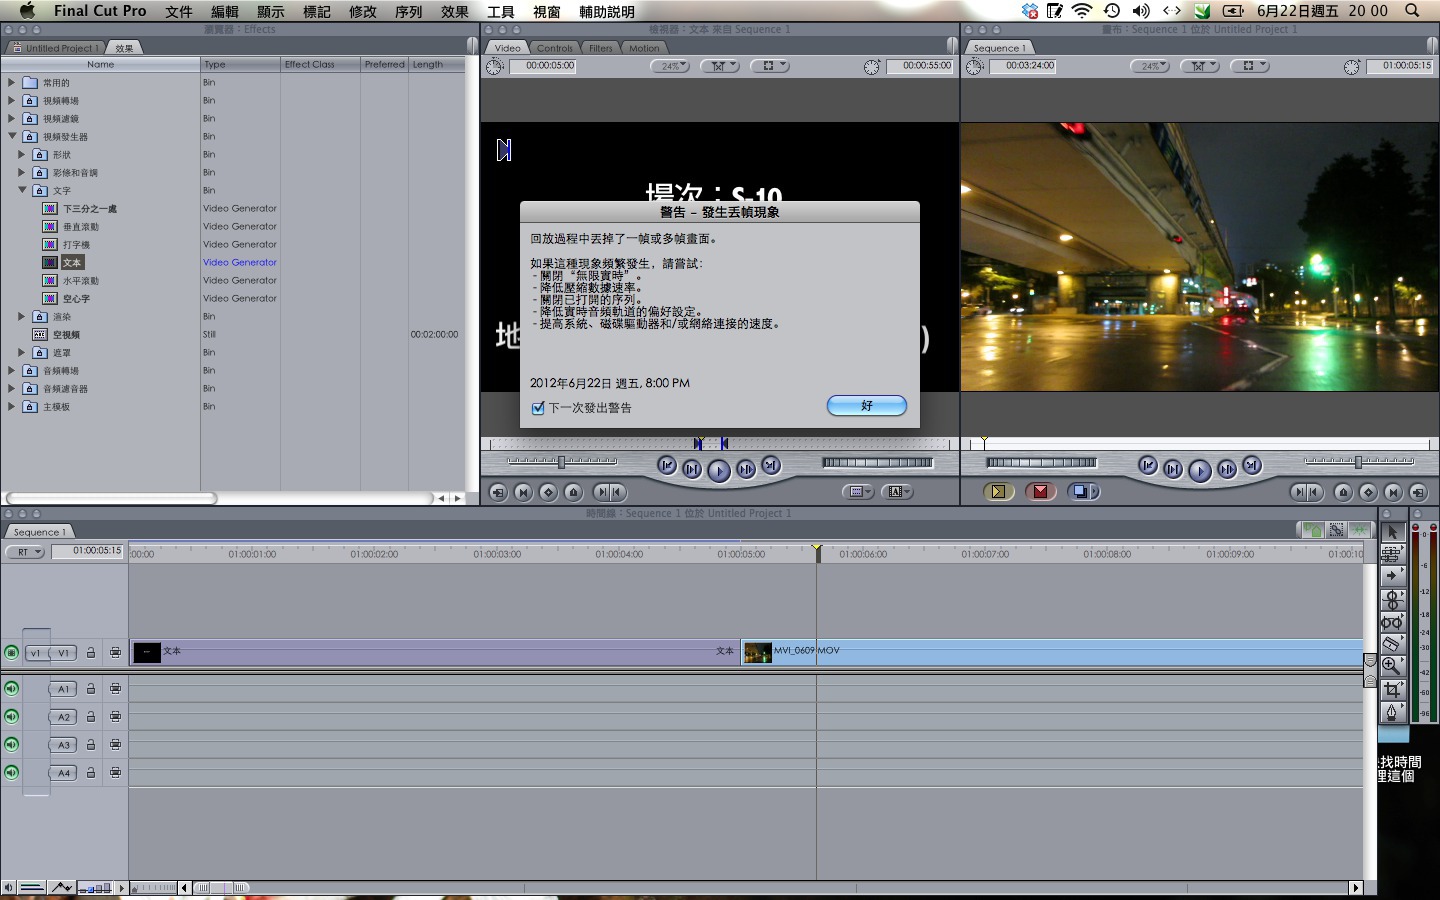
Task: Expand the 視頻轉場 bin
Action: pos(12,100)
